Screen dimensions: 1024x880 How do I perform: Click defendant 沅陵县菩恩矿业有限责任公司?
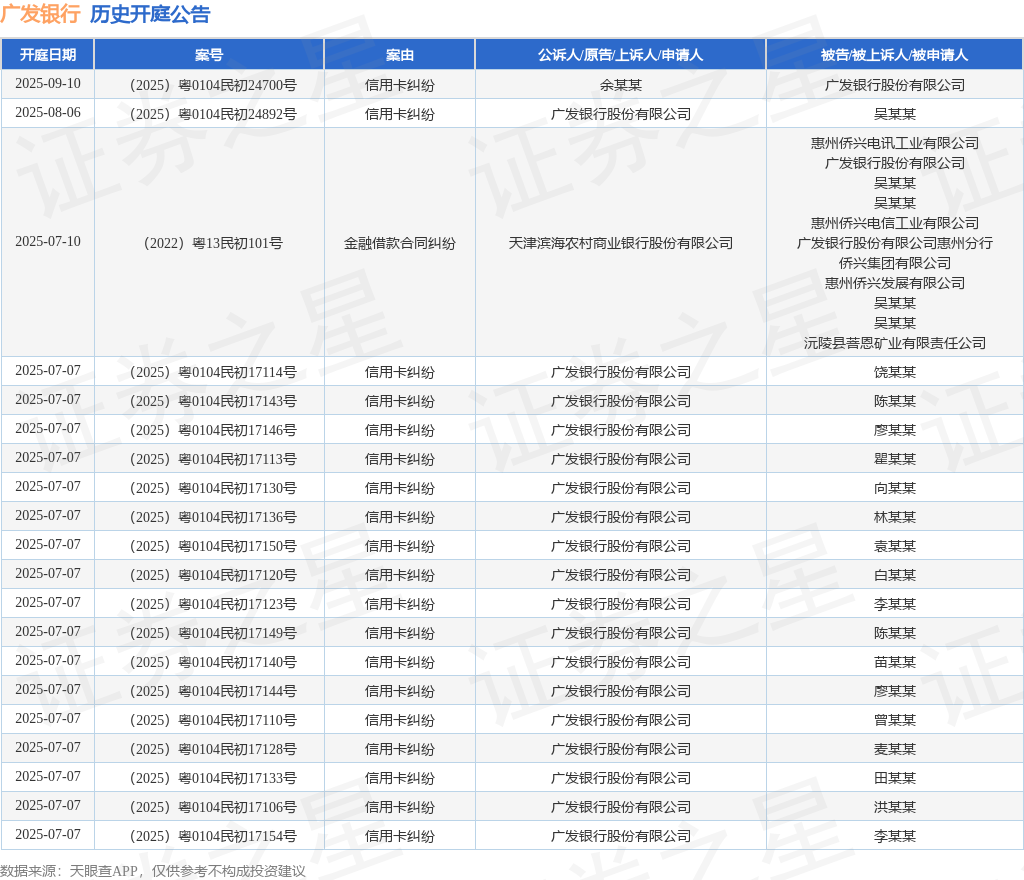point(895,343)
